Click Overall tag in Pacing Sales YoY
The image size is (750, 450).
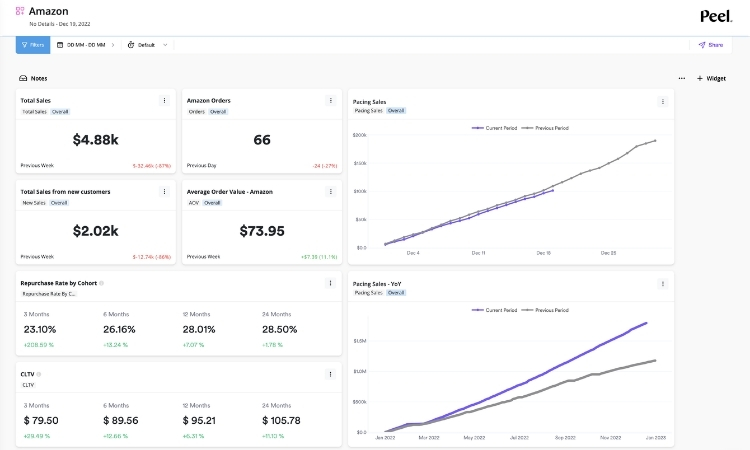(x=396, y=293)
